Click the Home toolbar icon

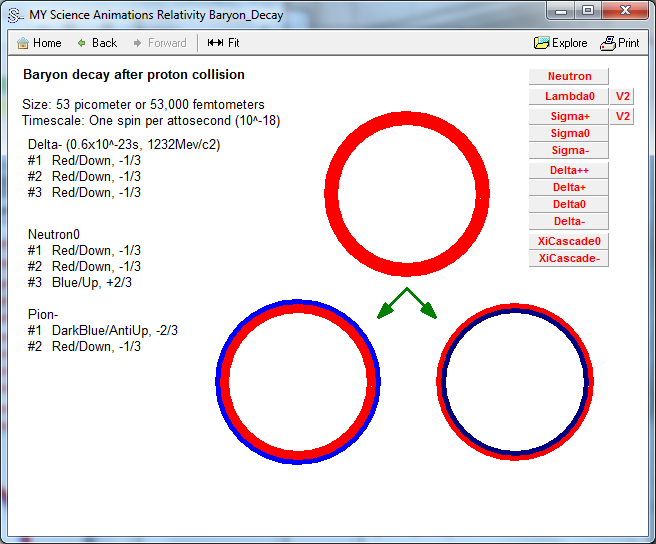pyautogui.click(x=23, y=43)
